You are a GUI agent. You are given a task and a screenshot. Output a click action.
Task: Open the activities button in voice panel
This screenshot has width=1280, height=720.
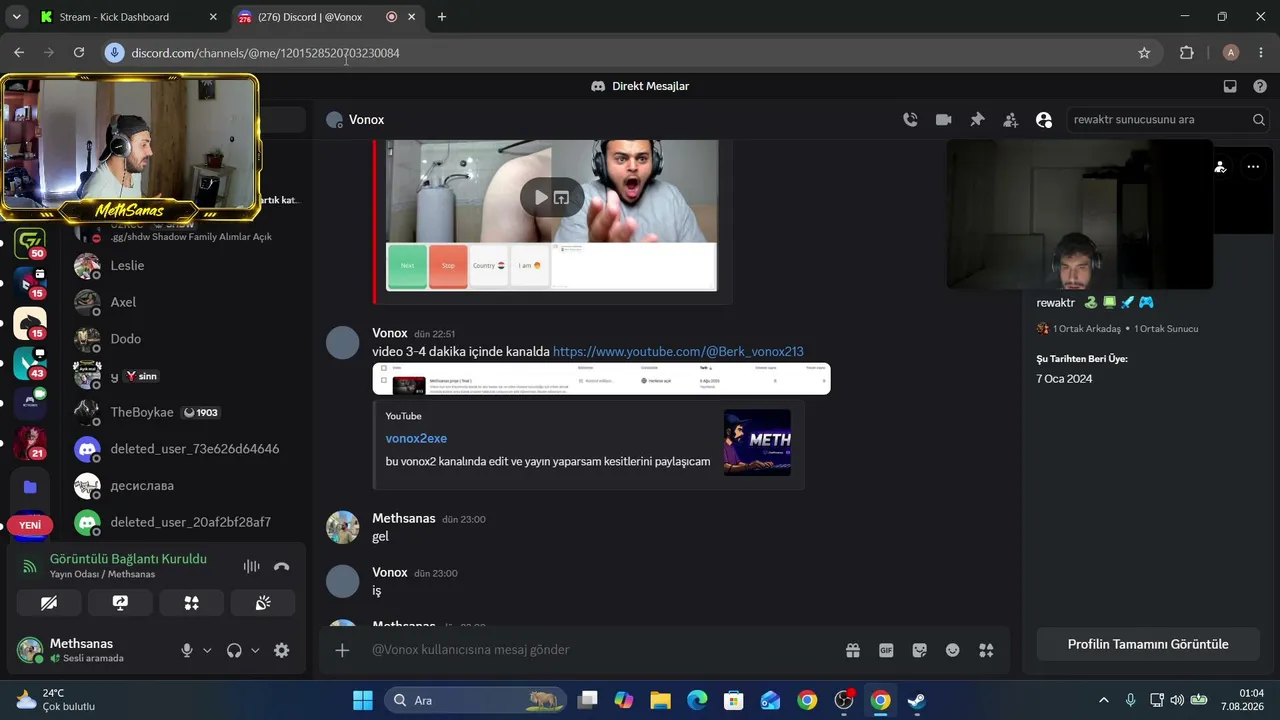(x=191, y=603)
